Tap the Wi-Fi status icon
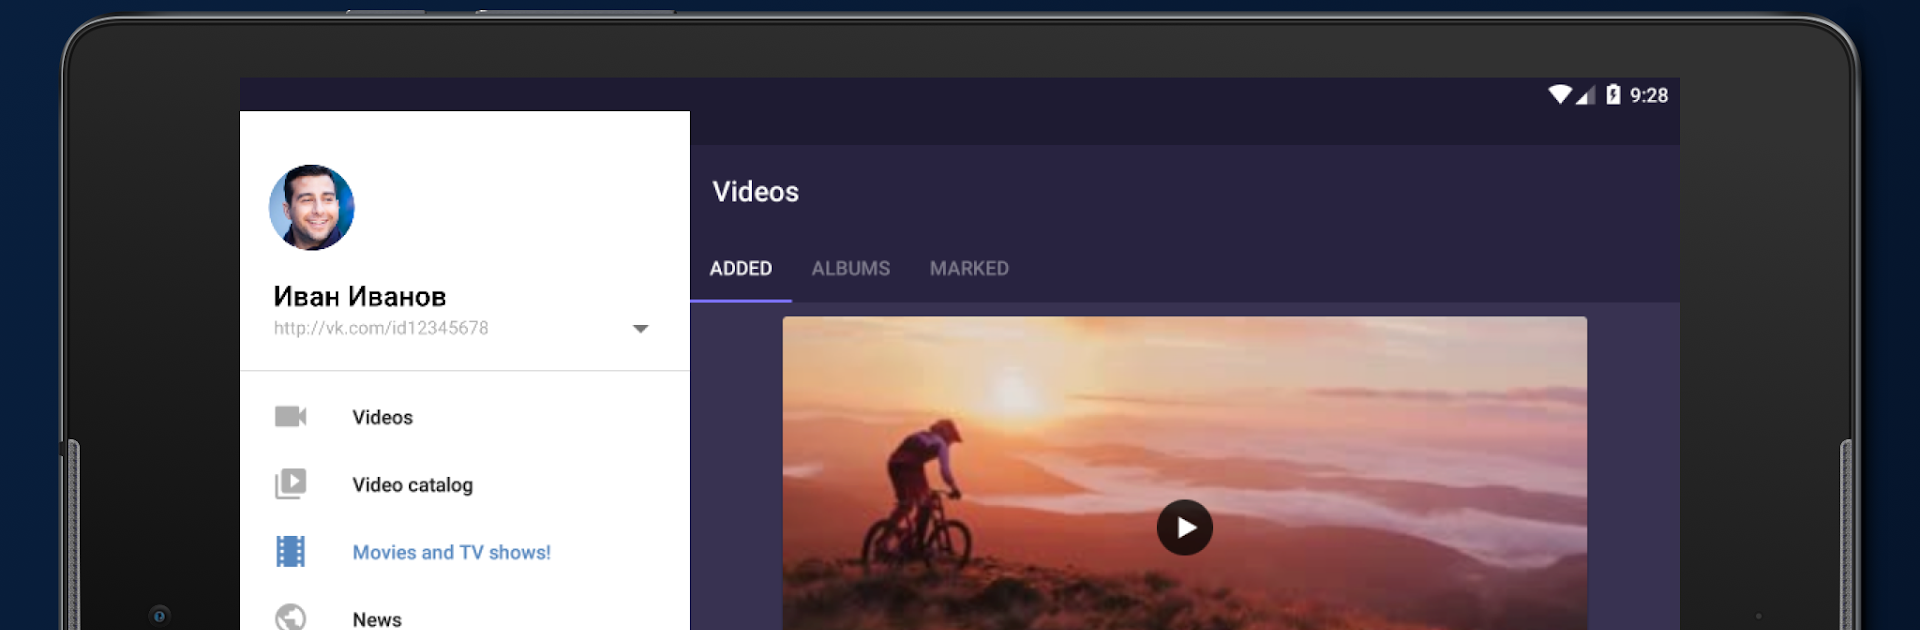The width and height of the screenshot is (1920, 630). click(x=1560, y=94)
